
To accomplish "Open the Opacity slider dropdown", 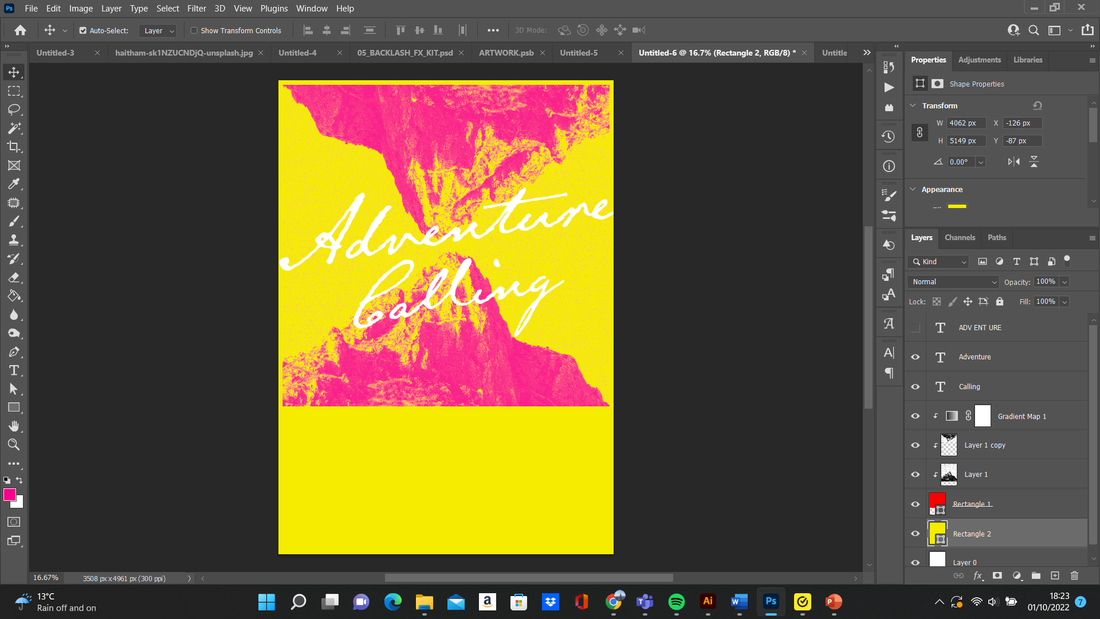I will pos(1064,282).
